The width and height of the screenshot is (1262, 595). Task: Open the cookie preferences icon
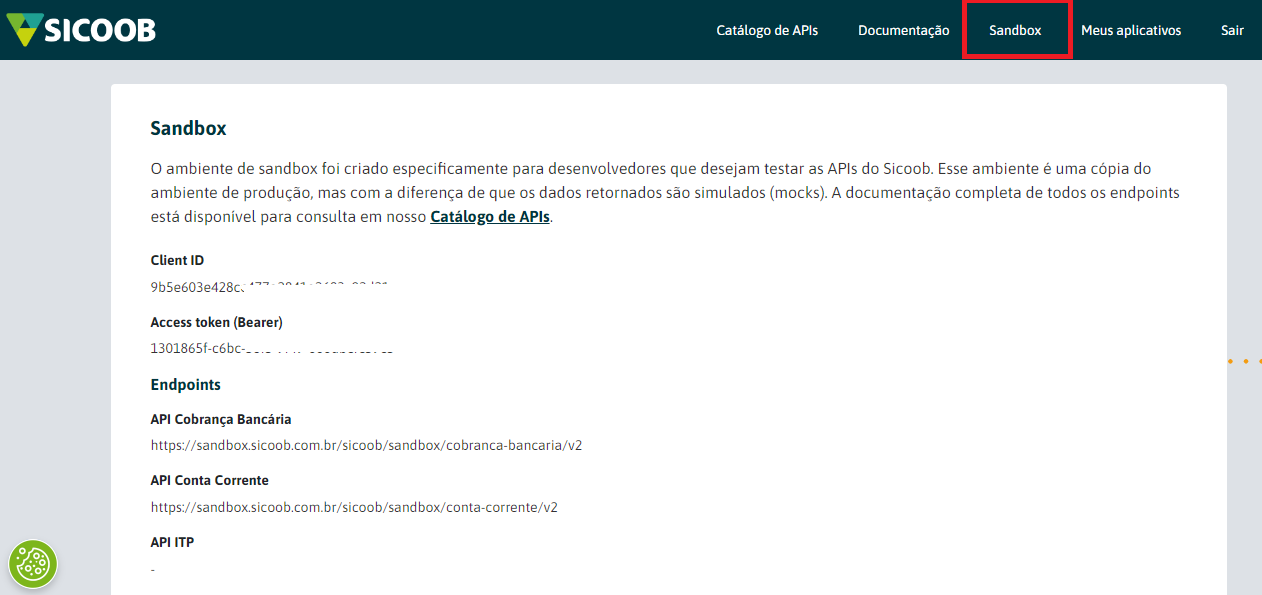(x=33, y=564)
